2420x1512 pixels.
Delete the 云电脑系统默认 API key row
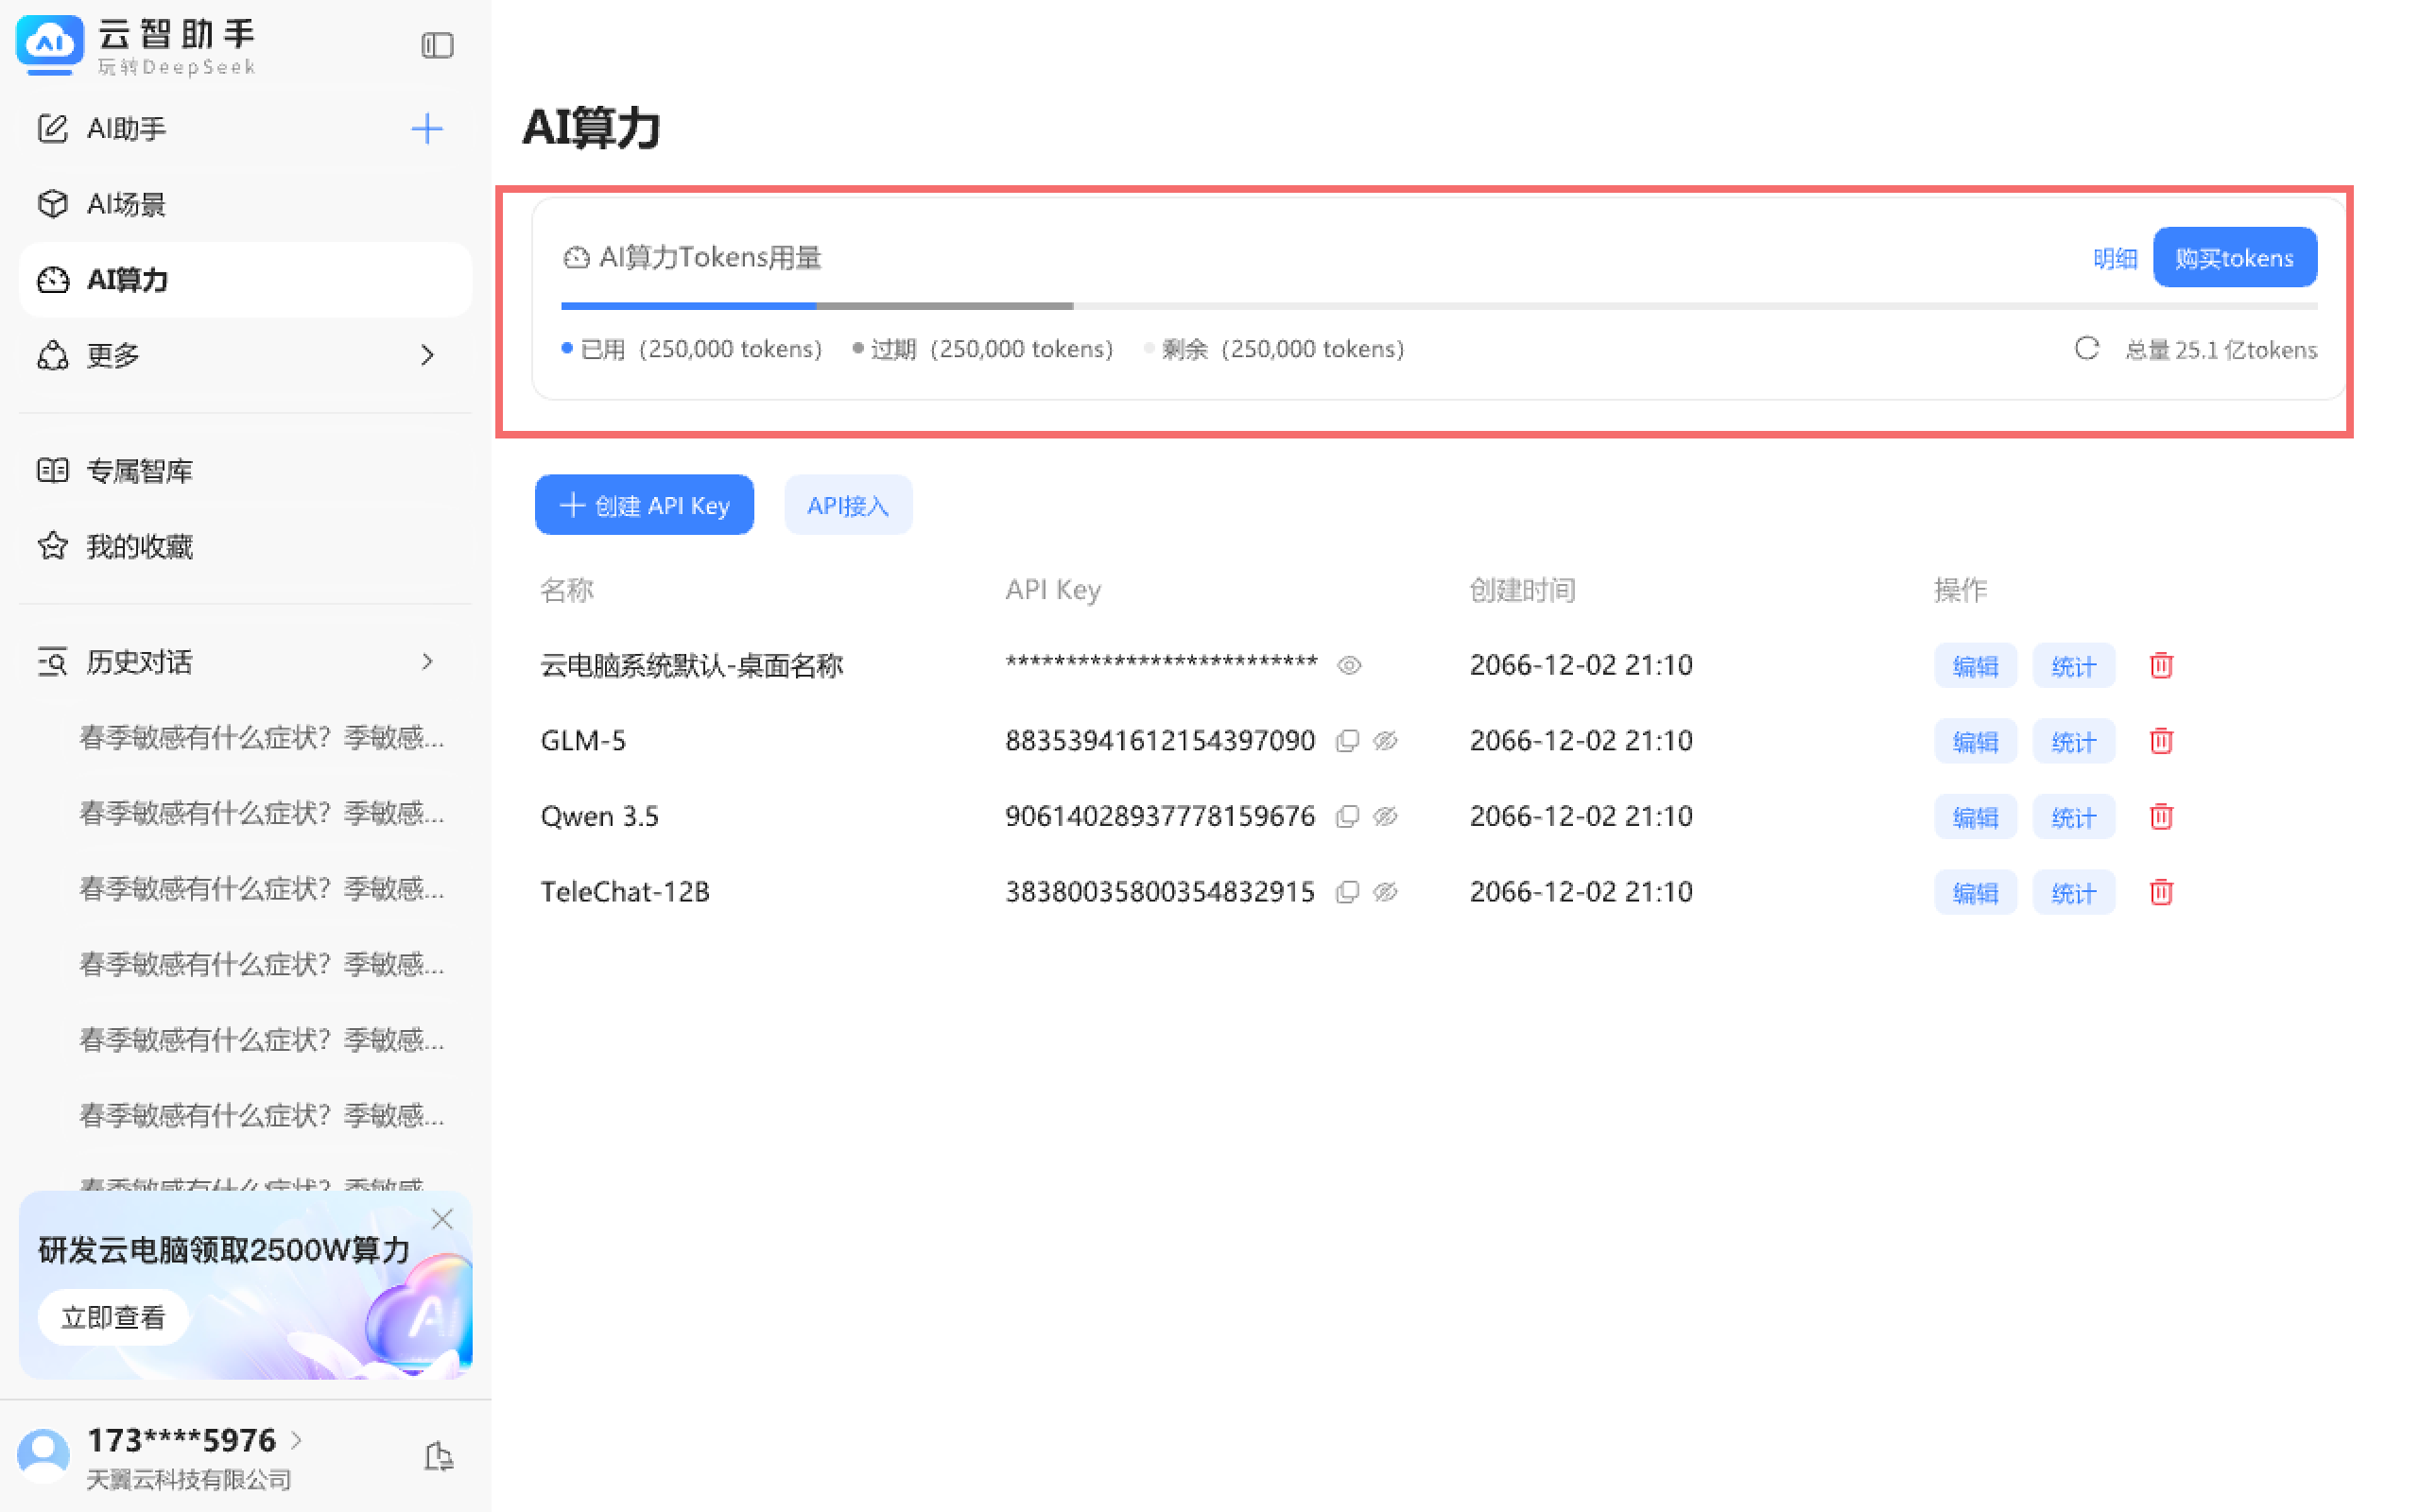[x=2160, y=666]
